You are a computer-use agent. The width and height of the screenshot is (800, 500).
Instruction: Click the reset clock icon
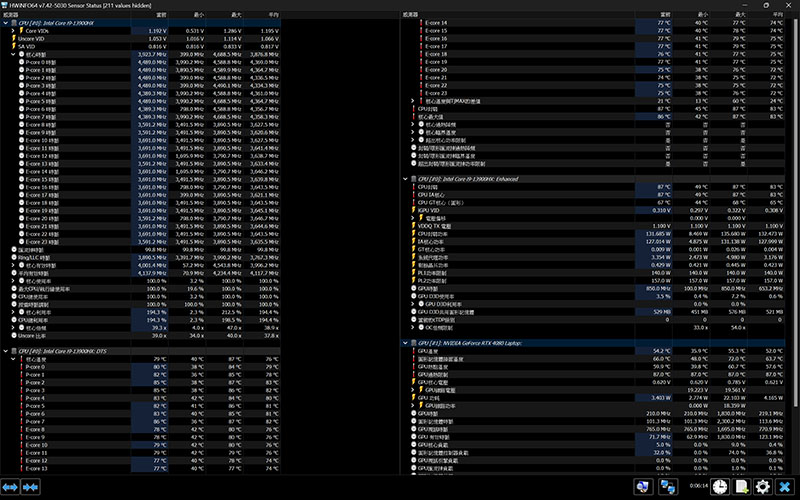(x=720, y=486)
